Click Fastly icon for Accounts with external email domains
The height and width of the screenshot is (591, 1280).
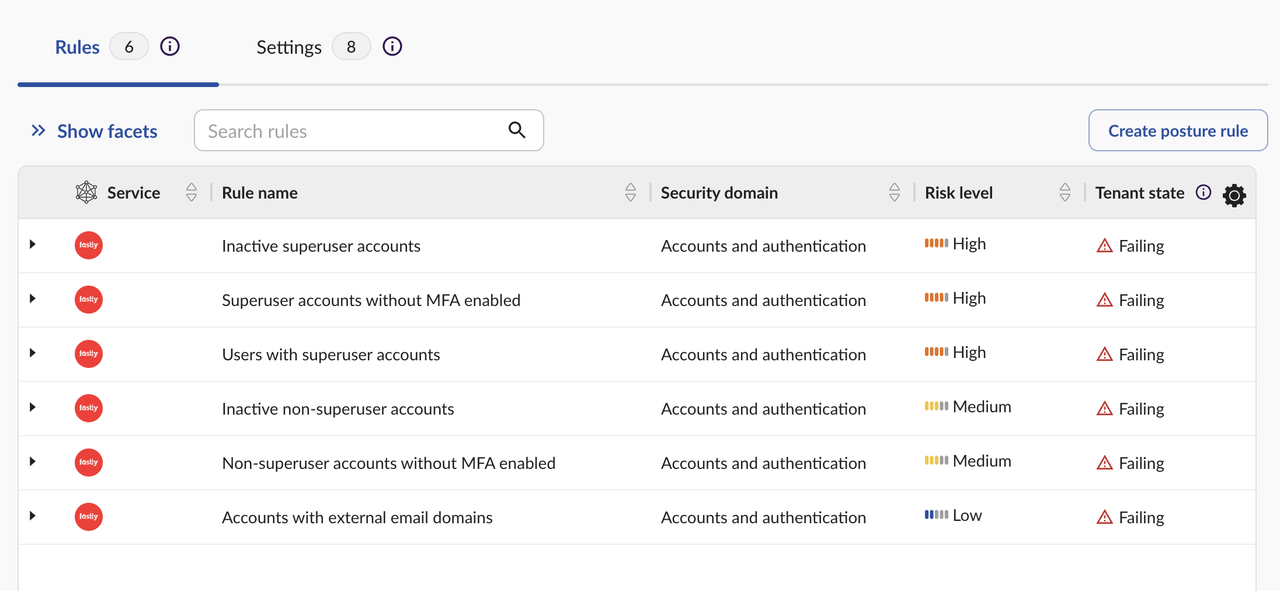pos(89,517)
